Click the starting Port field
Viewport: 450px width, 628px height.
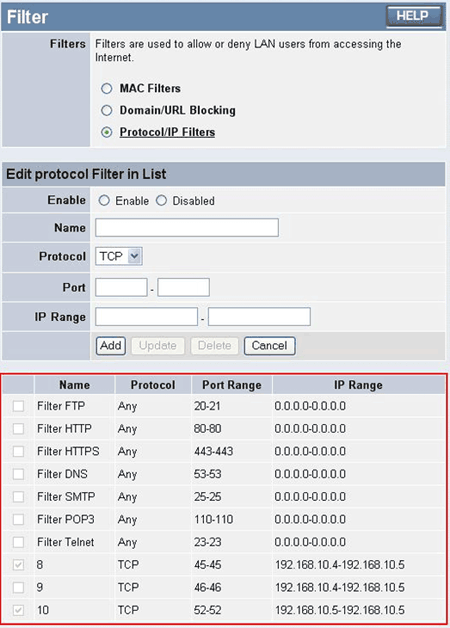pyautogui.click(x=121, y=287)
